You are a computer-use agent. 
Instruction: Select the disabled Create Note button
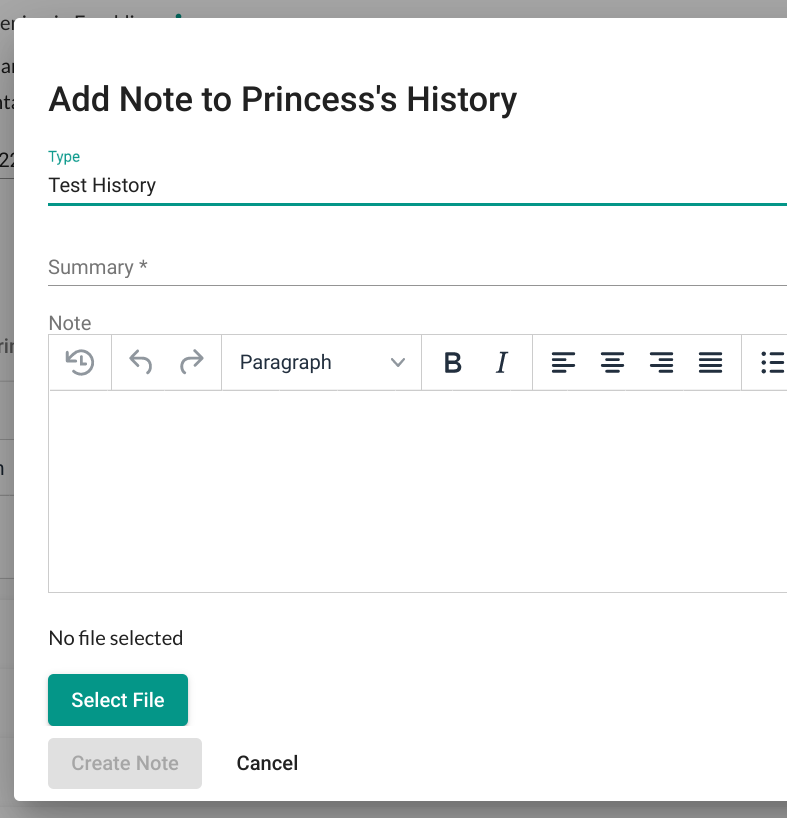pos(125,763)
